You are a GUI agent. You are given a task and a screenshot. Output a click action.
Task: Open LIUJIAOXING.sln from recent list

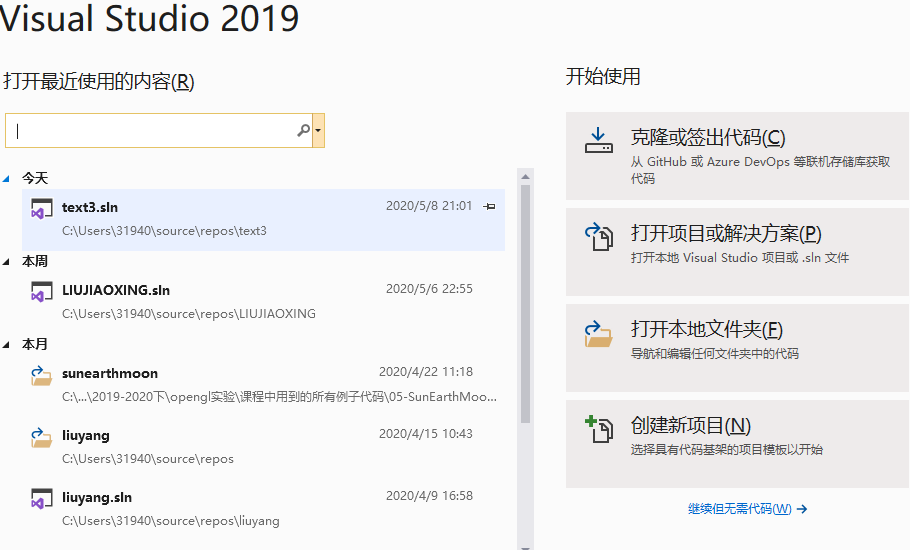263,302
